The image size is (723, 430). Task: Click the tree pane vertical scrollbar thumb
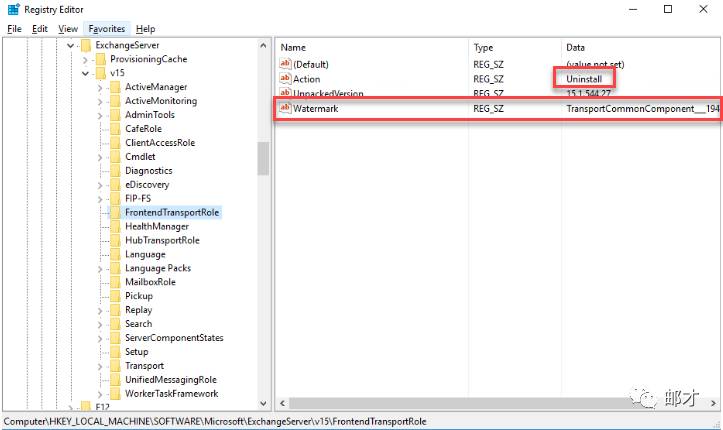(x=263, y=158)
